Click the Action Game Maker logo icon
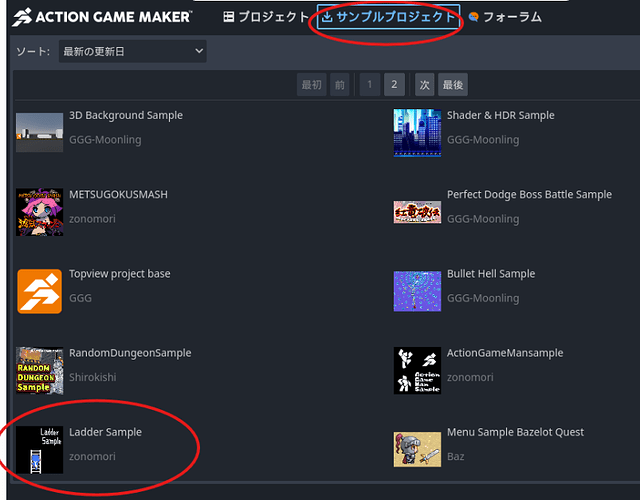 22,17
